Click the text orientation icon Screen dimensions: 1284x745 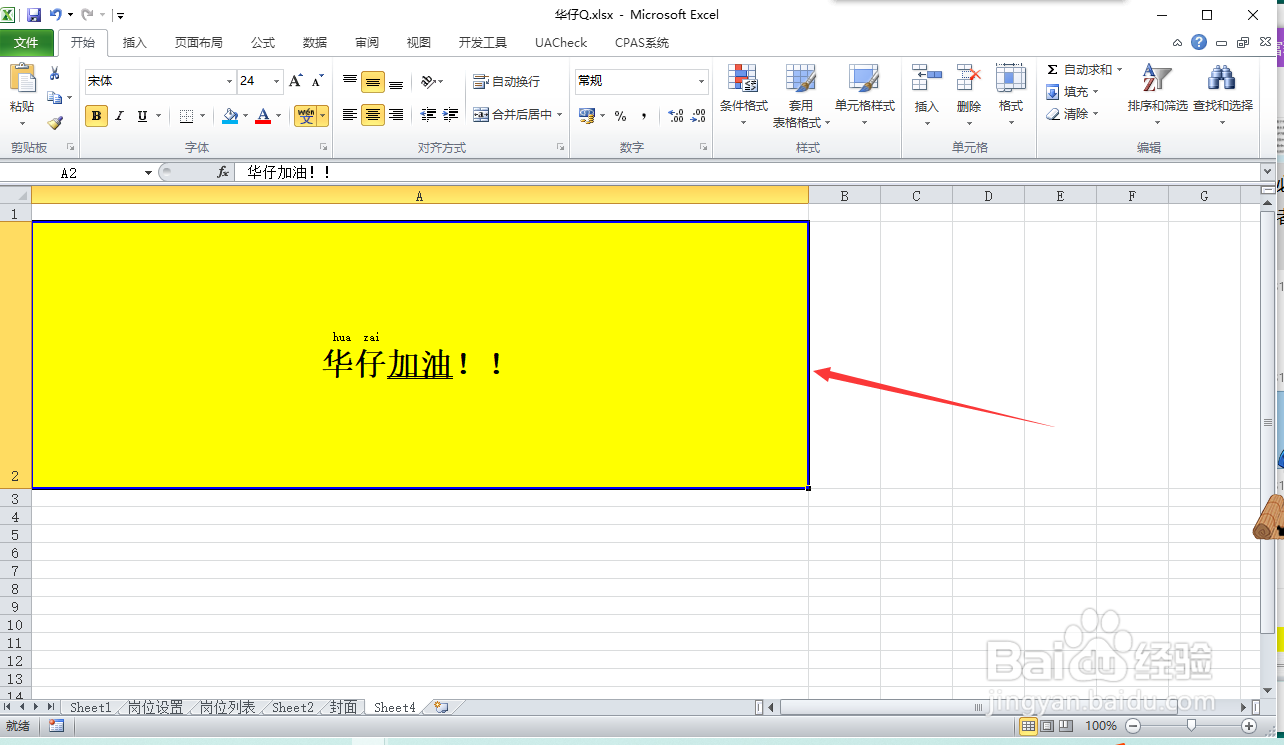click(428, 81)
